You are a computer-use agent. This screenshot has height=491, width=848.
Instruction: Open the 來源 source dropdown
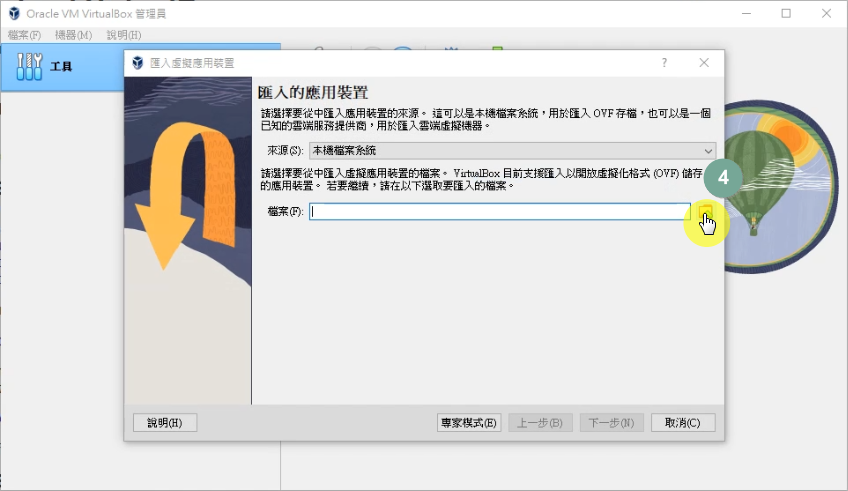click(x=513, y=150)
